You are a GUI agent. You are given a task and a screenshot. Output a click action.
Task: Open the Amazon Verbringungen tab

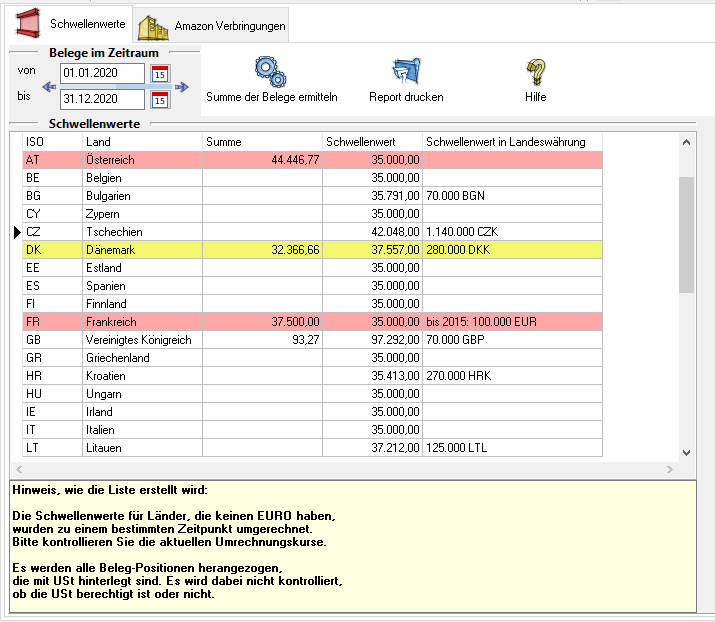(212, 26)
